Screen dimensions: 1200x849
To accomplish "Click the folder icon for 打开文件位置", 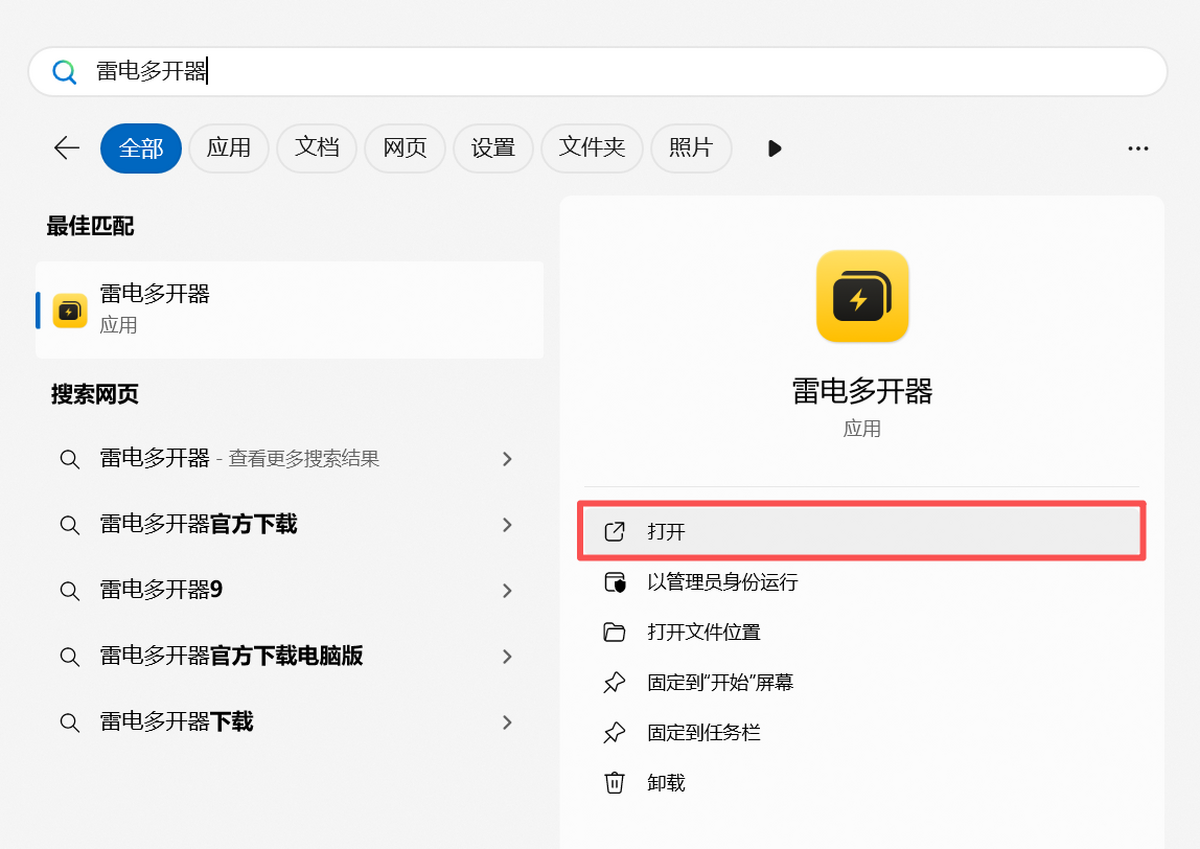I will [614, 632].
